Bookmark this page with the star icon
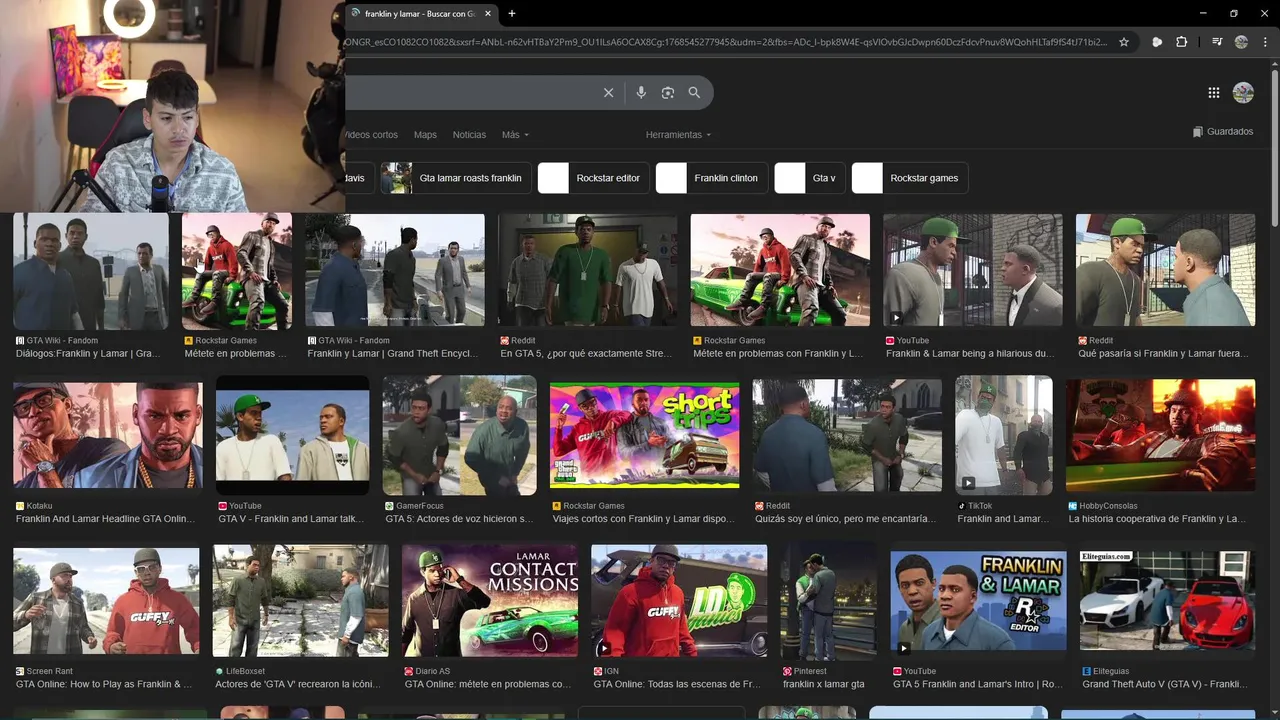This screenshot has width=1280, height=720. [1124, 42]
